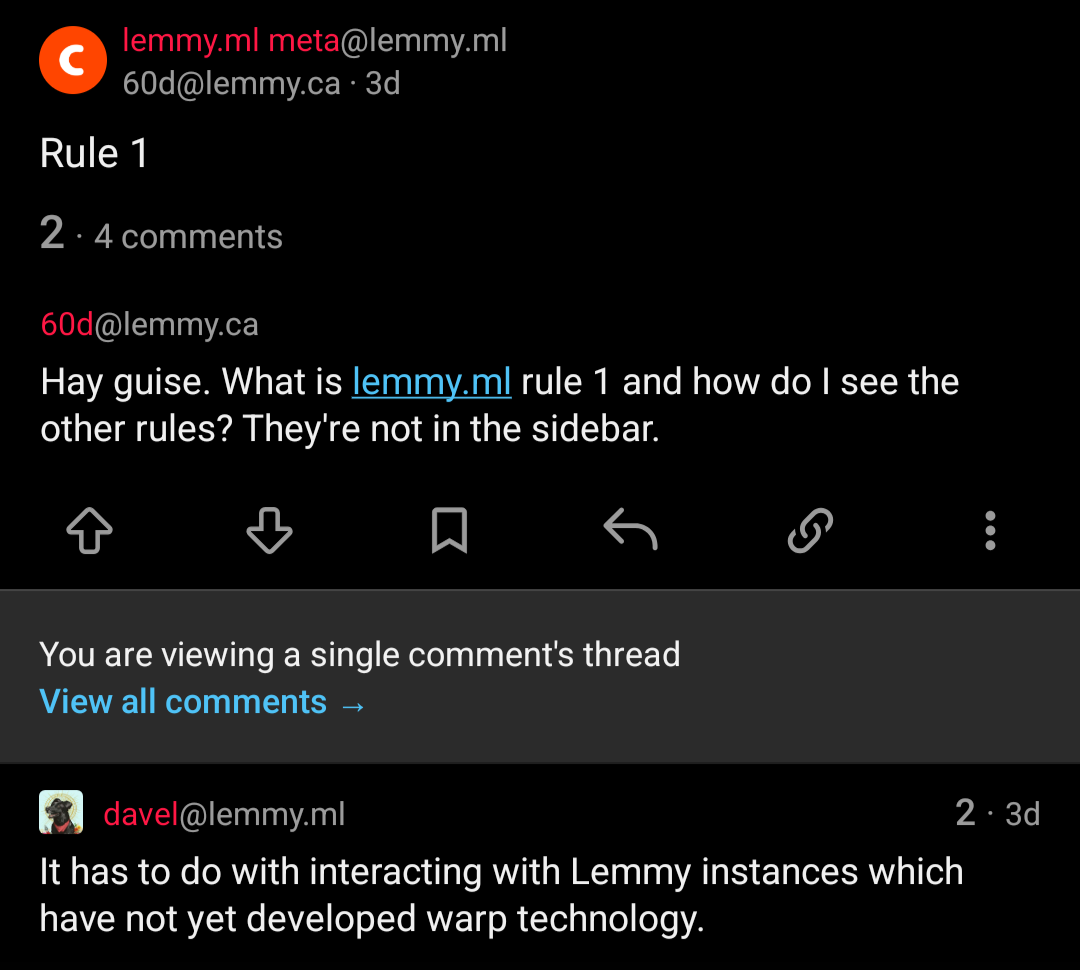Open davel's dog avatar thumbnail
This screenshot has width=1080, height=970.
[x=61, y=812]
